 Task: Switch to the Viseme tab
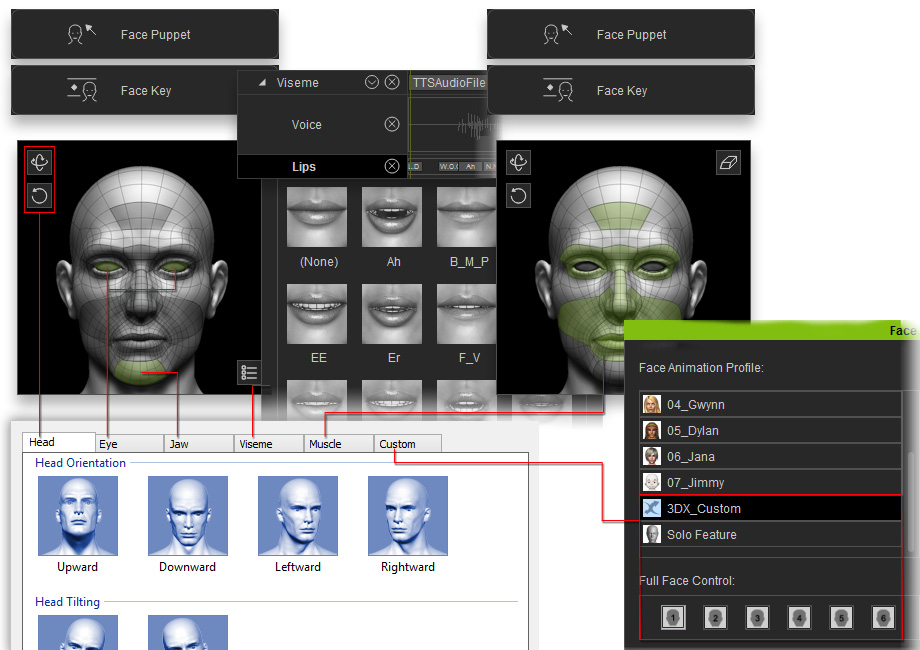click(269, 444)
